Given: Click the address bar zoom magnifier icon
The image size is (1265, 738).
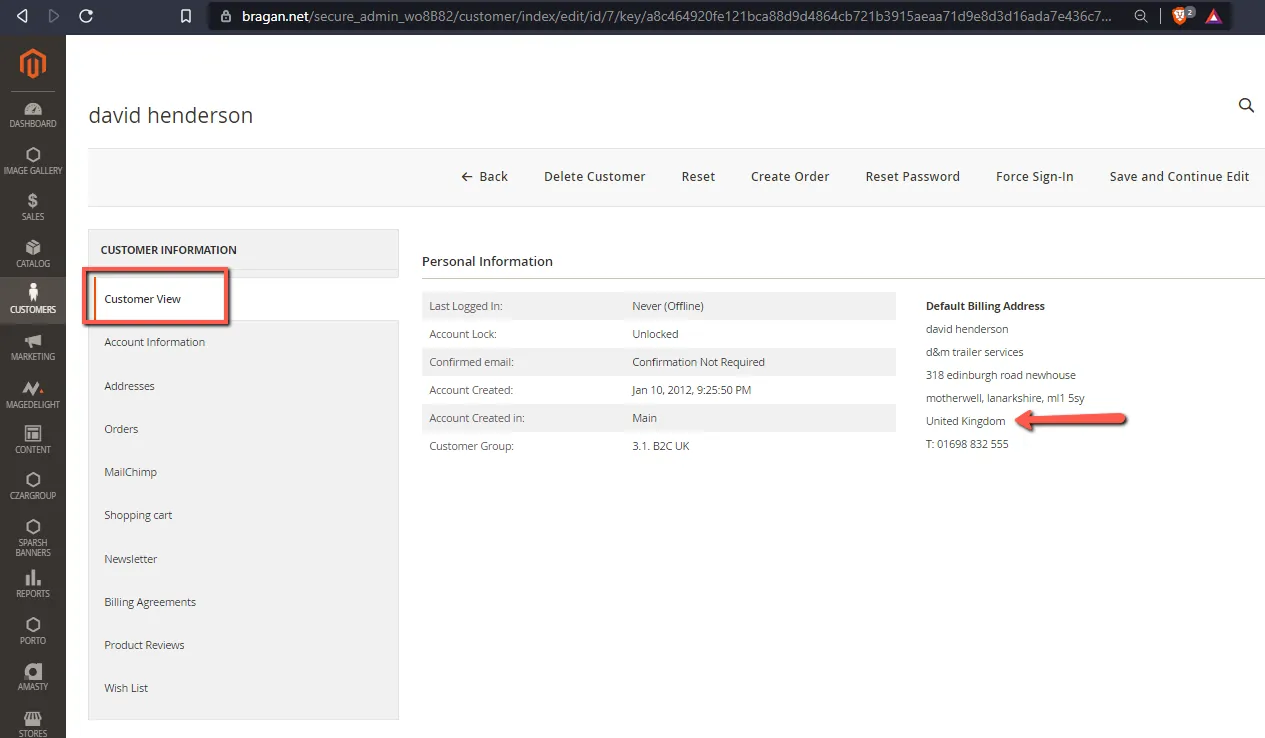Looking at the screenshot, I should (x=1141, y=16).
